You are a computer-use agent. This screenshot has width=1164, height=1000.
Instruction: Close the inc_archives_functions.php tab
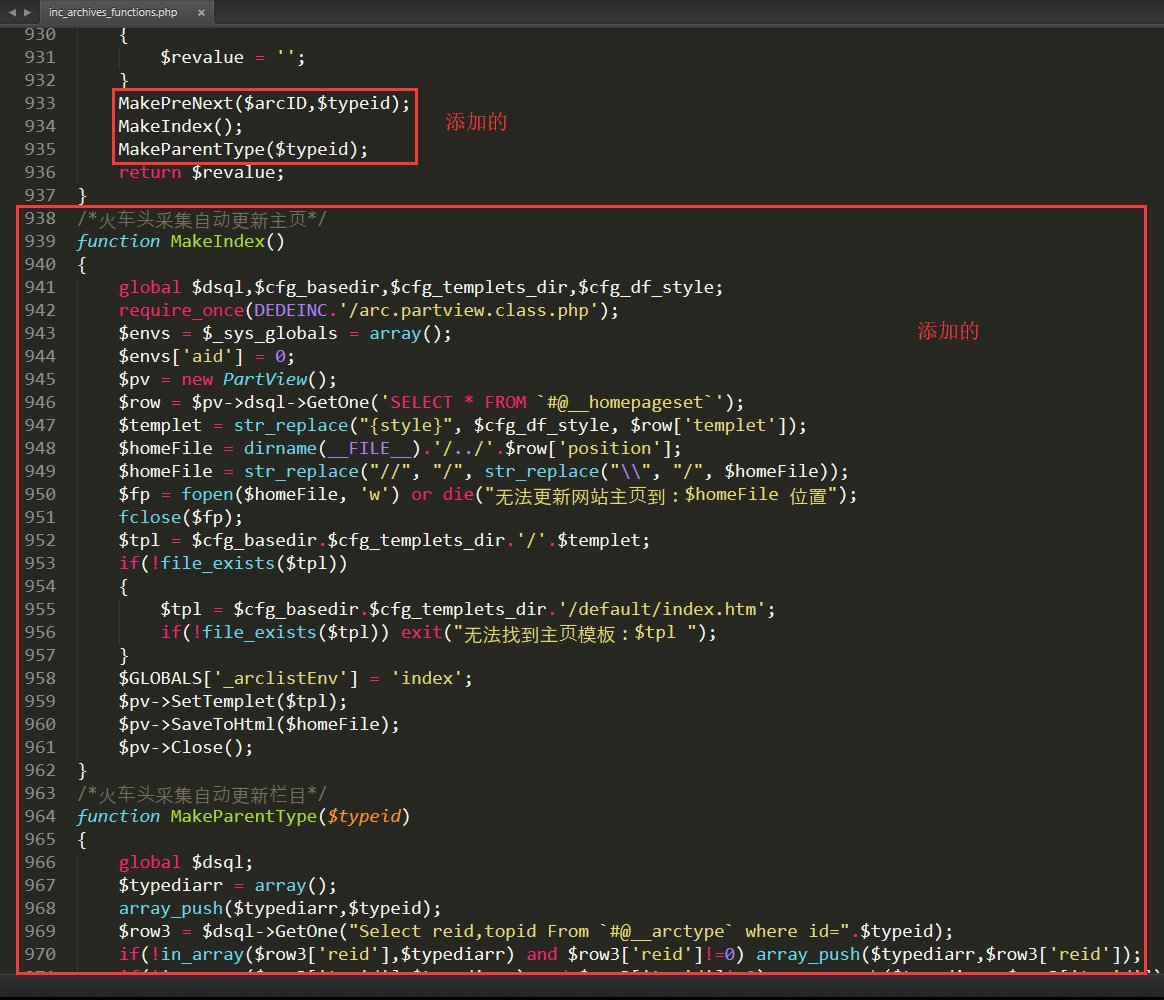coord(201,13)
